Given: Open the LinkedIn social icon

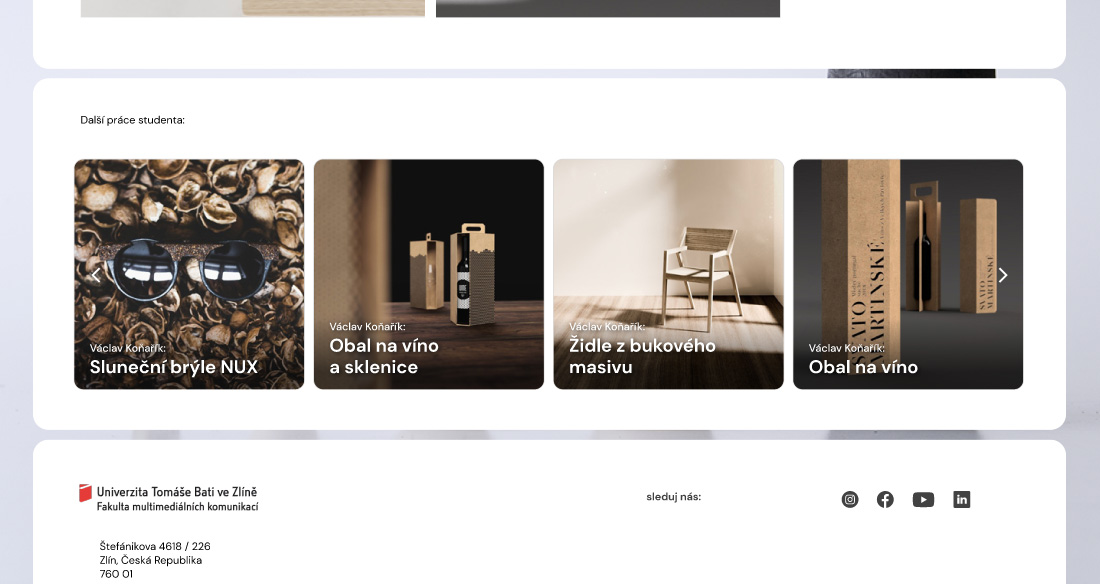Looking at the screenshot, I should click(x=962, y=499).
